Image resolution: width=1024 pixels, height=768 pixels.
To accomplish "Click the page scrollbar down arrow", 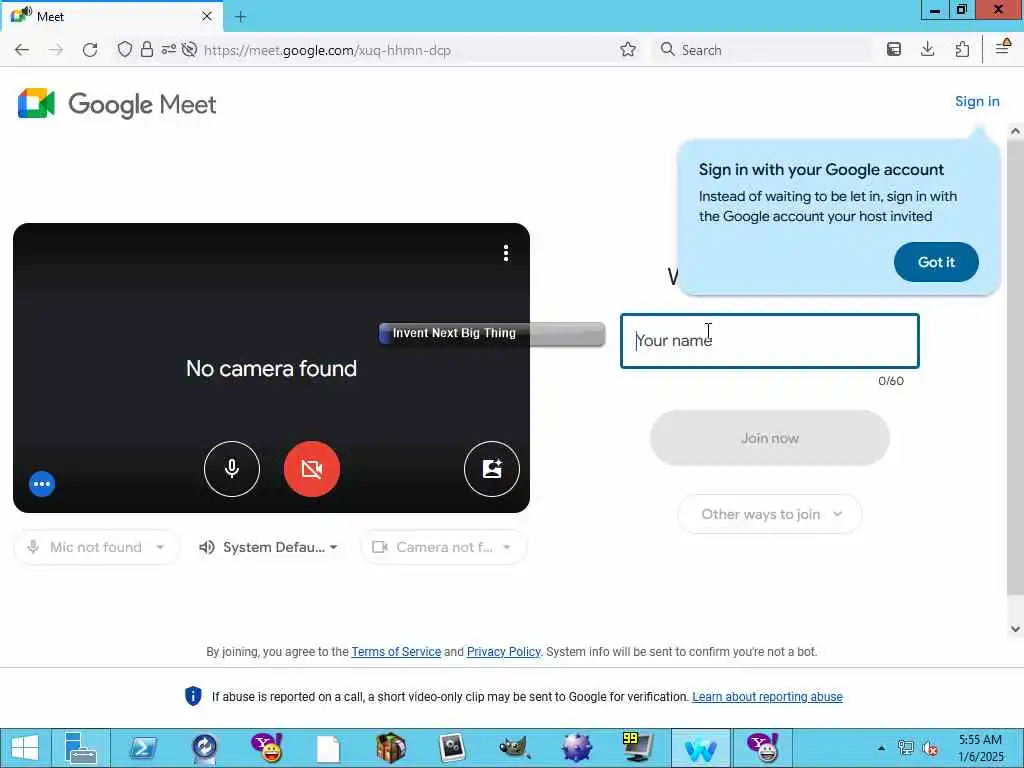I will click(x=1015, y=629).
